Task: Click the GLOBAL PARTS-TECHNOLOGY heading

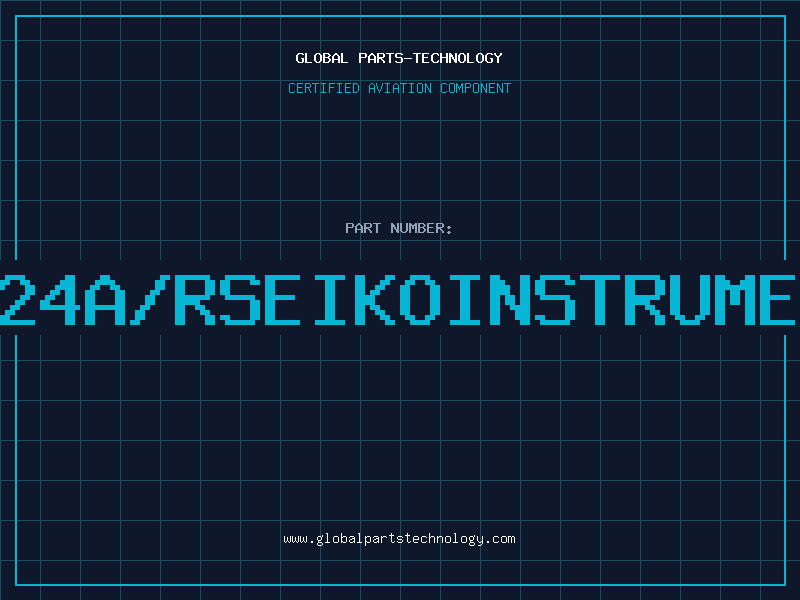Action: [x=399, y=58]
